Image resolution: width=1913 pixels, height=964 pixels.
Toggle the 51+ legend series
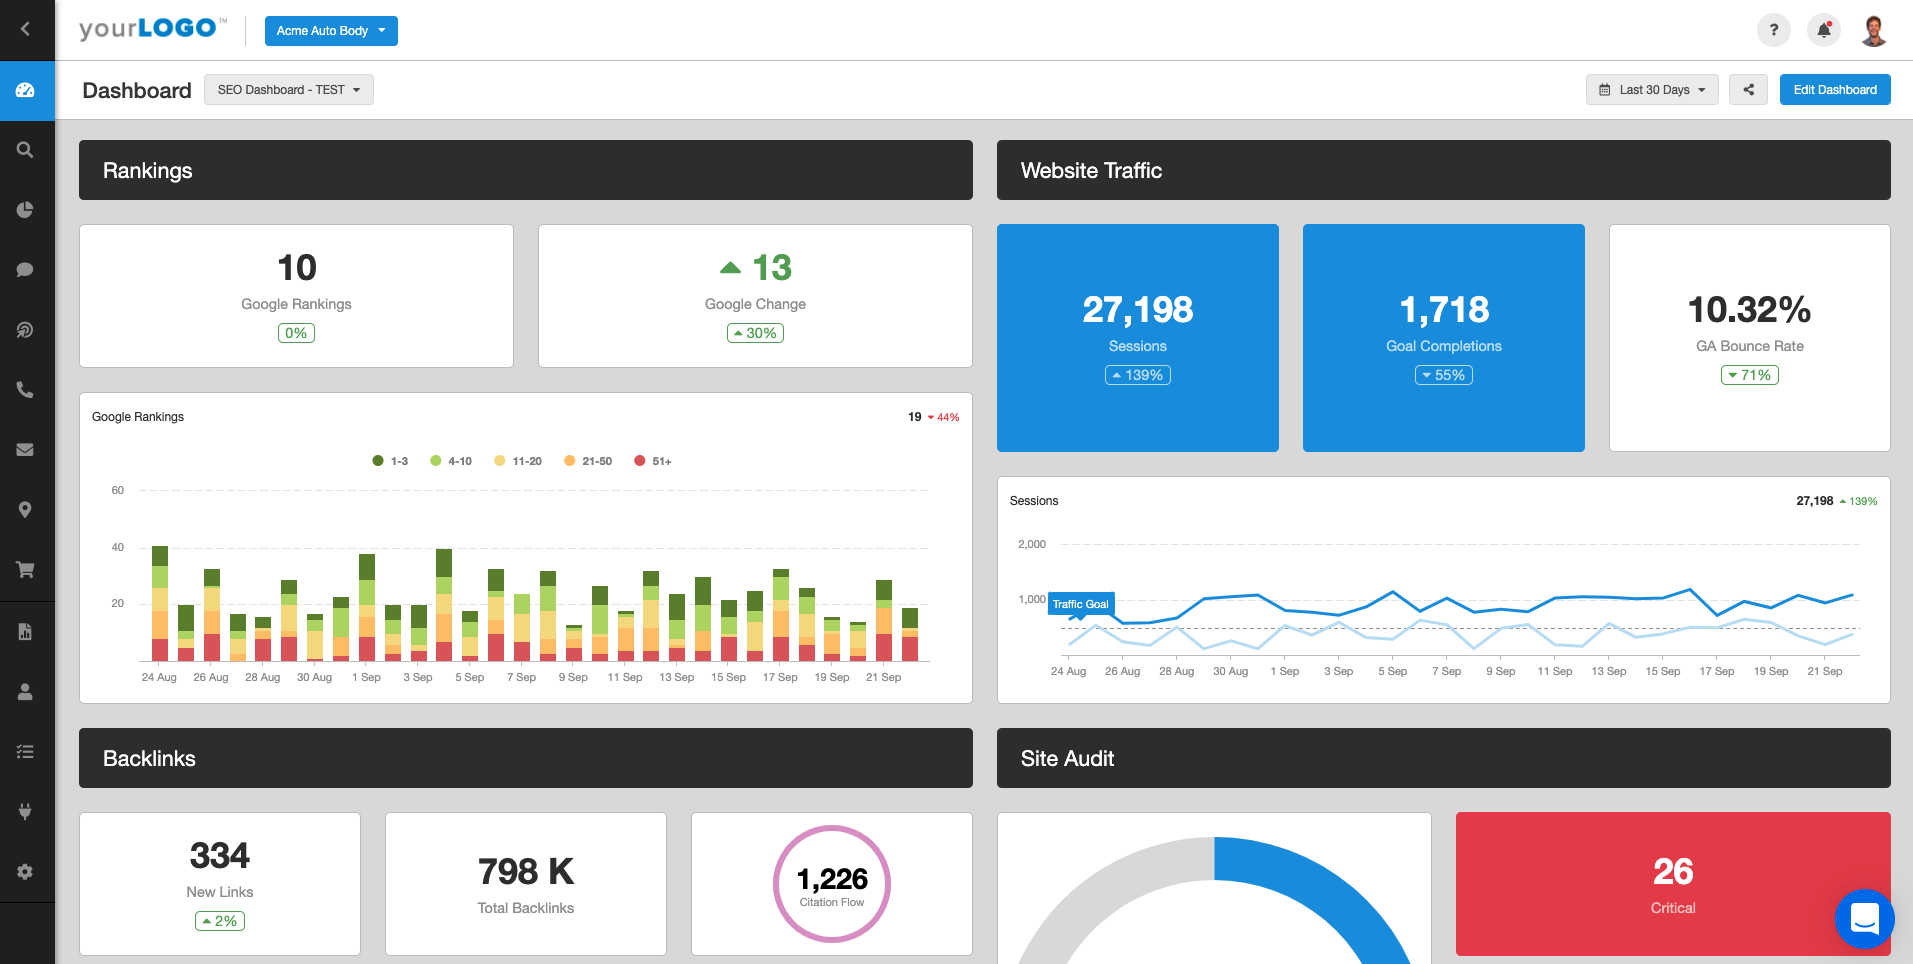653,461
